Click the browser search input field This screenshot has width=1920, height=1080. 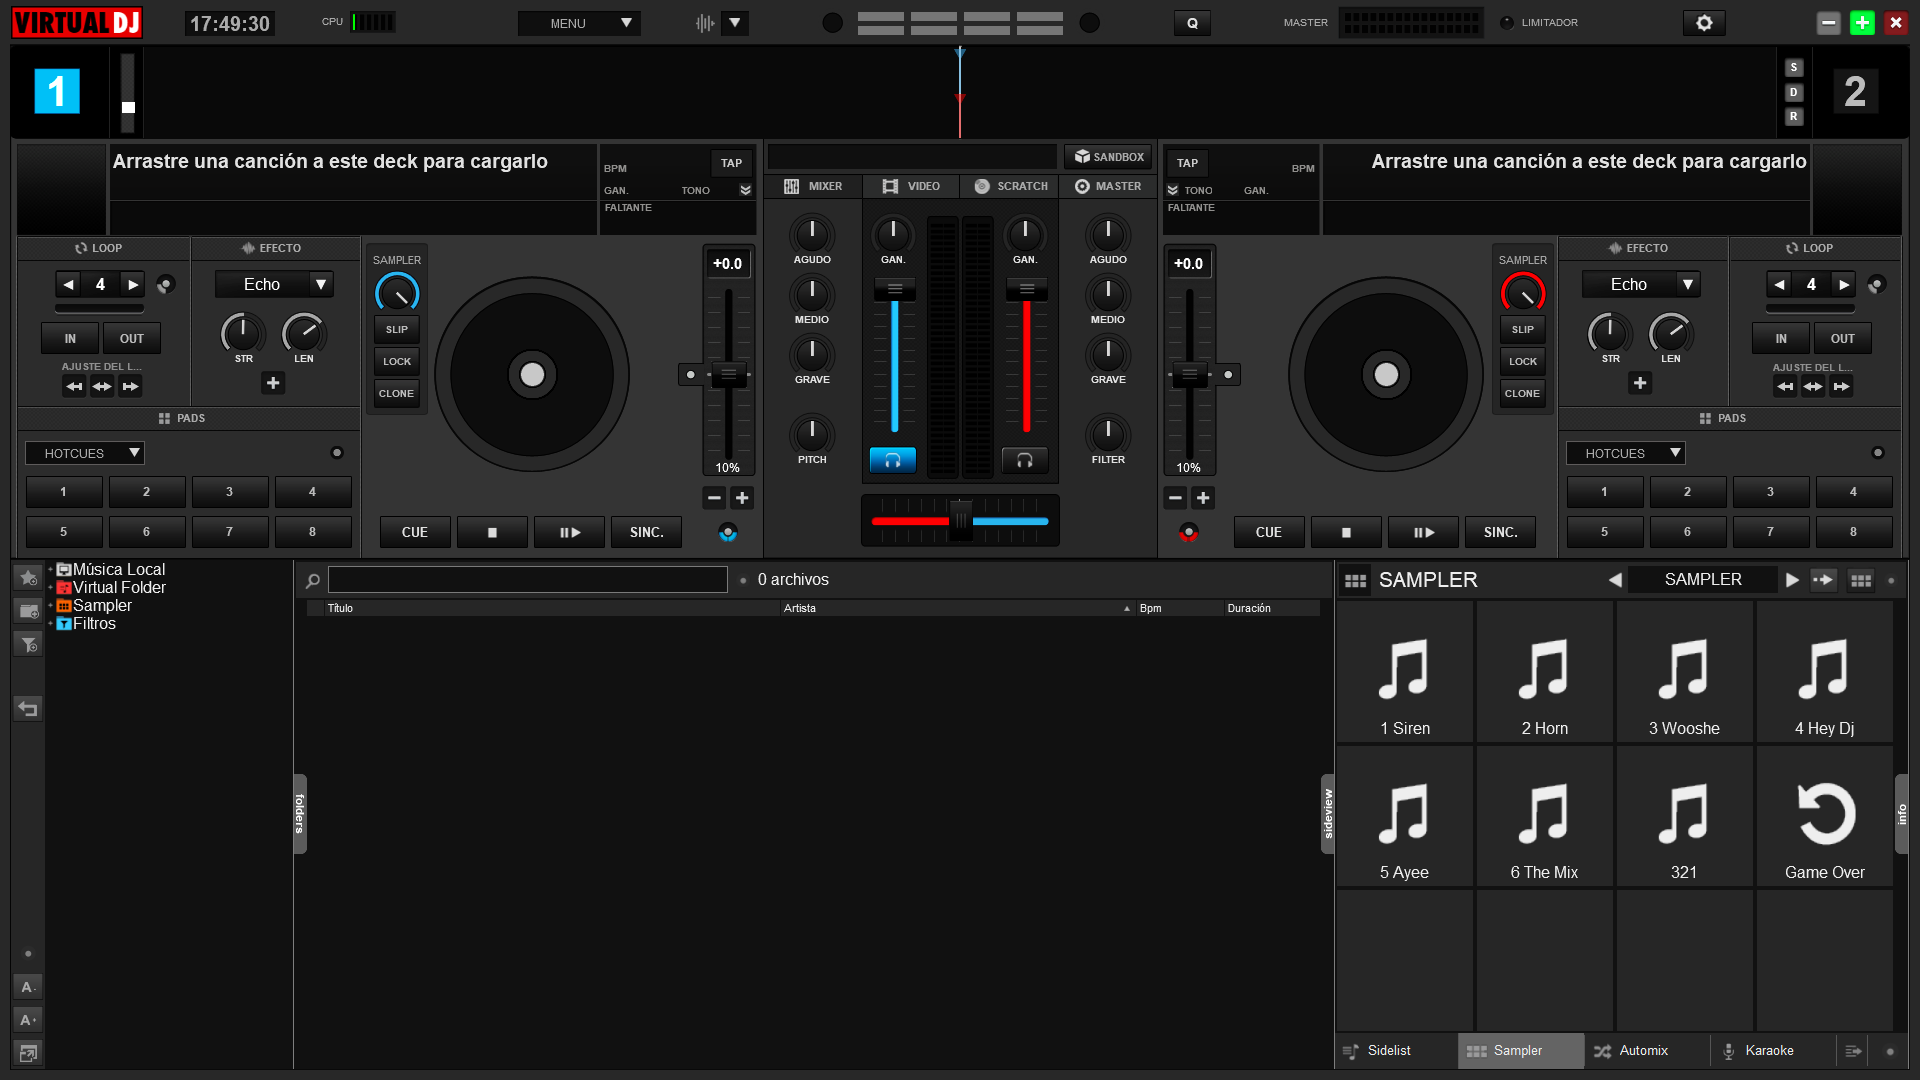[x=527, y=580]
